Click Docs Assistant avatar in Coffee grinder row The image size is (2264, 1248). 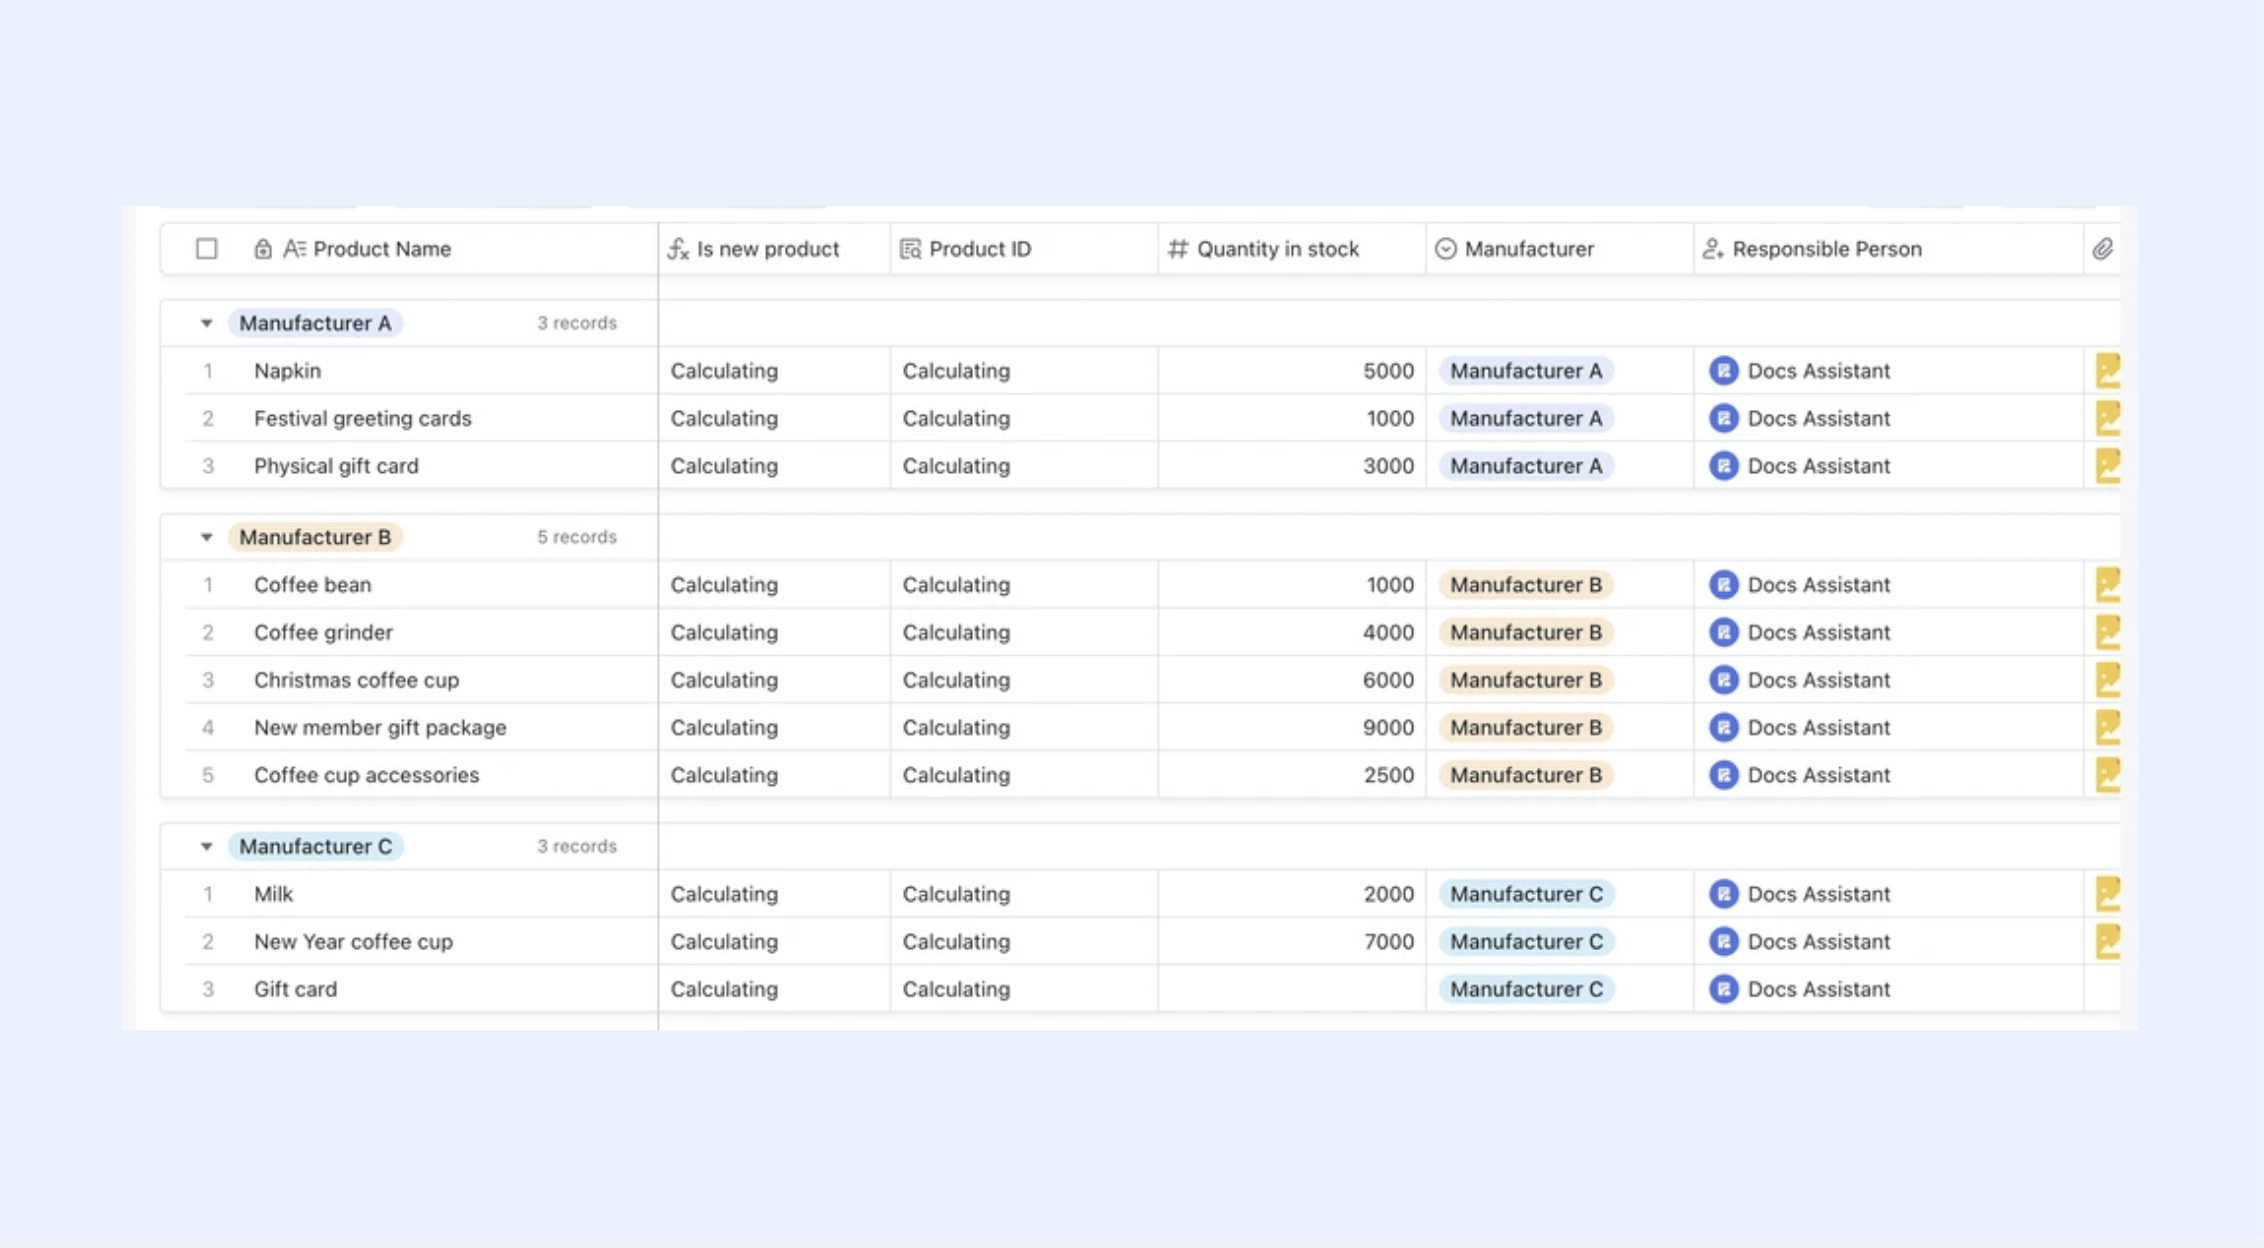1723,632
